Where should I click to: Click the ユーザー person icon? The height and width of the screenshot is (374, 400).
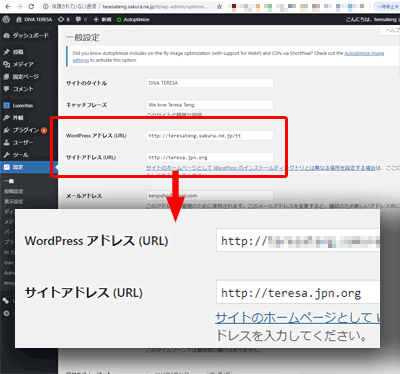[x=6, y=142]
